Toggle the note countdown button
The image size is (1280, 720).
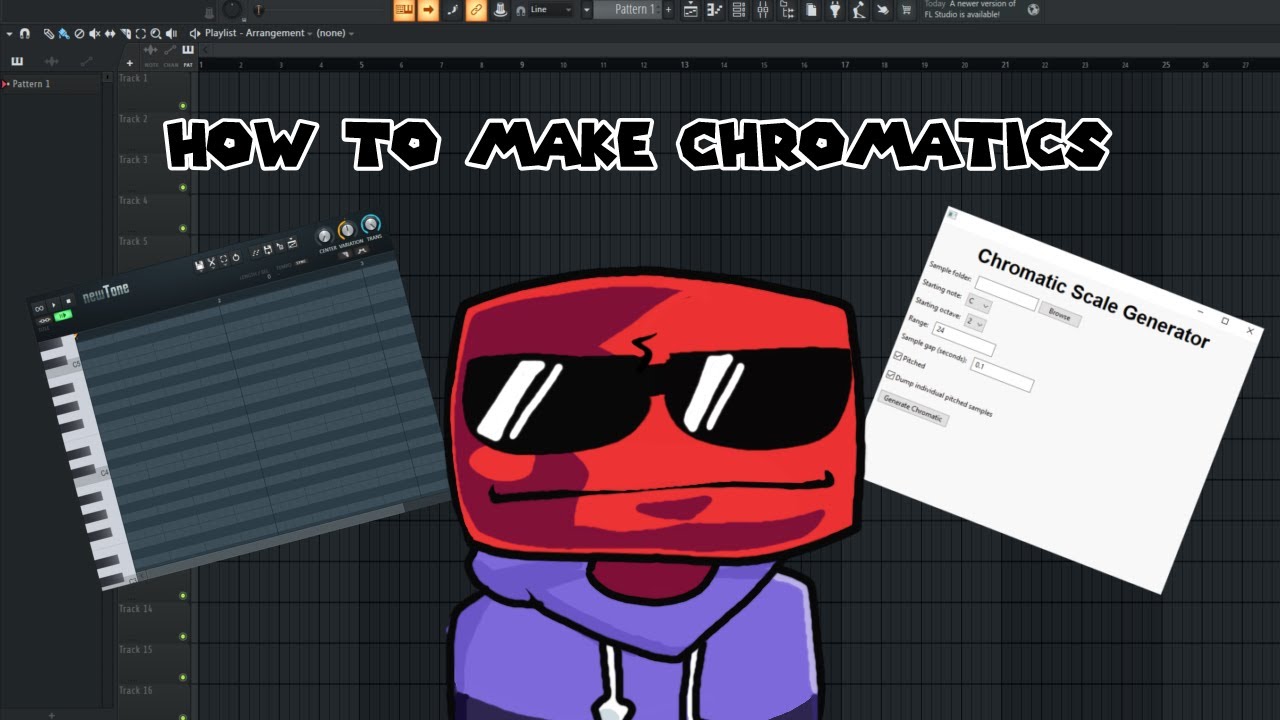coord(453,10)
